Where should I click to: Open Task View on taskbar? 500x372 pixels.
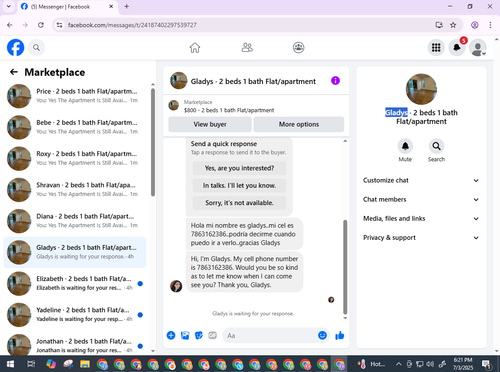[31, 364]
